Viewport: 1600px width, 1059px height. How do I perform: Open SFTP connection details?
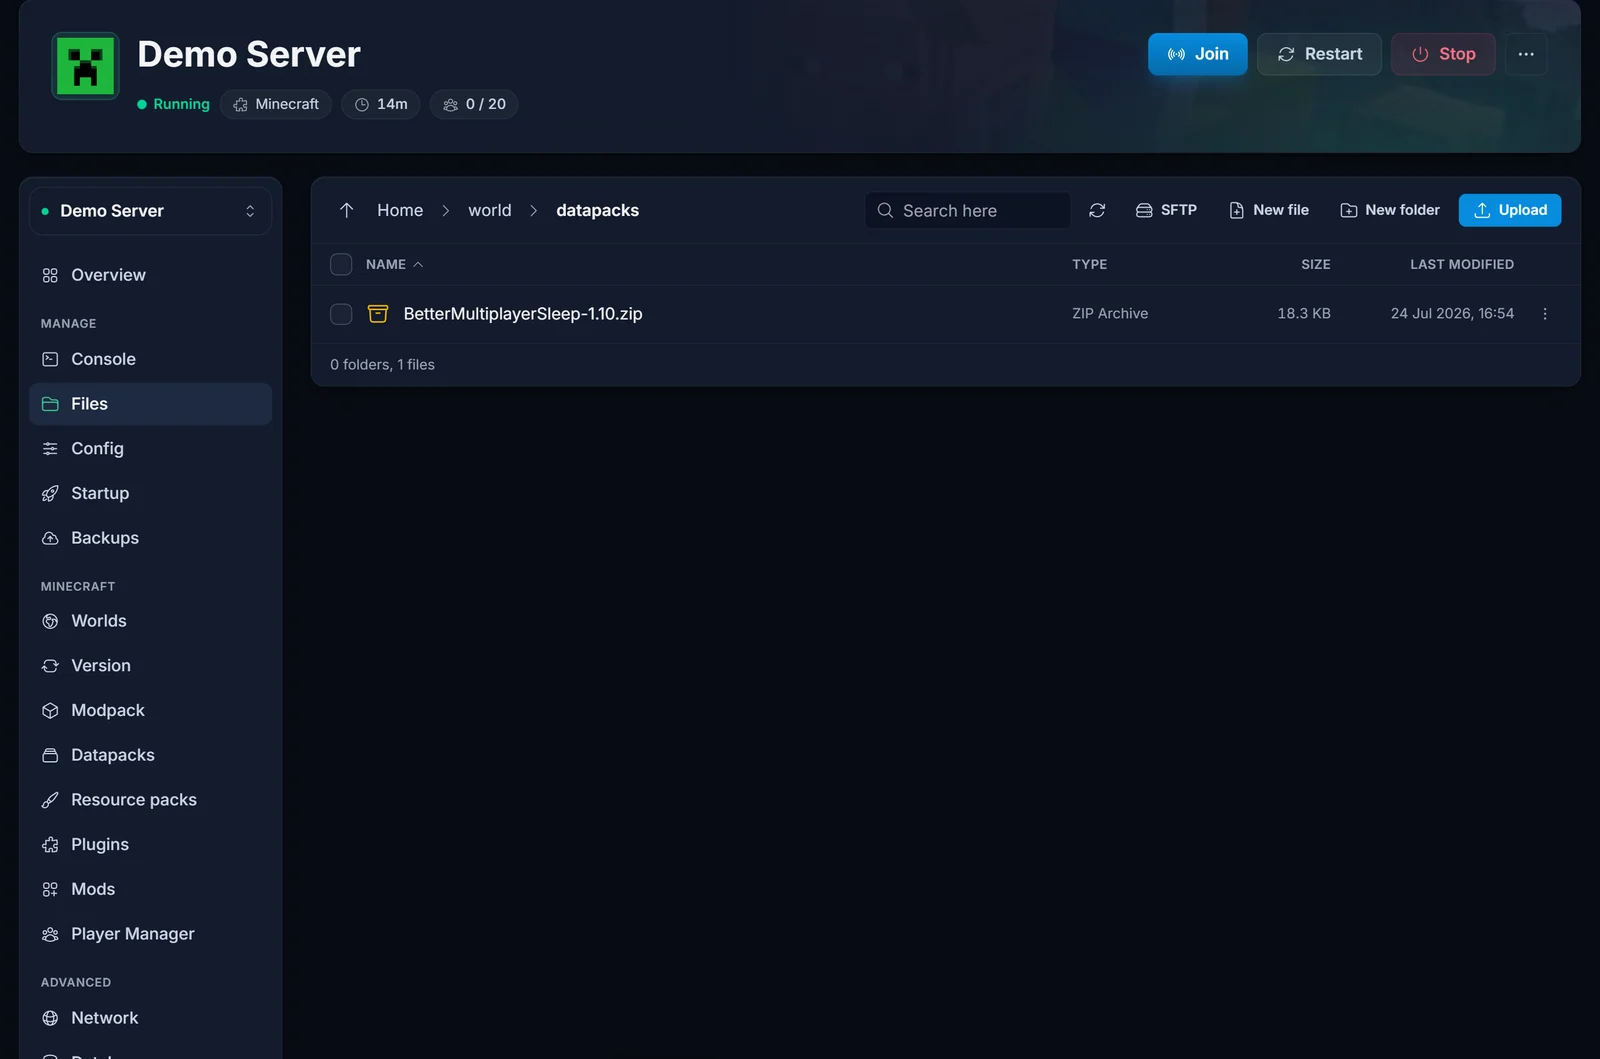pos(1166,210)
